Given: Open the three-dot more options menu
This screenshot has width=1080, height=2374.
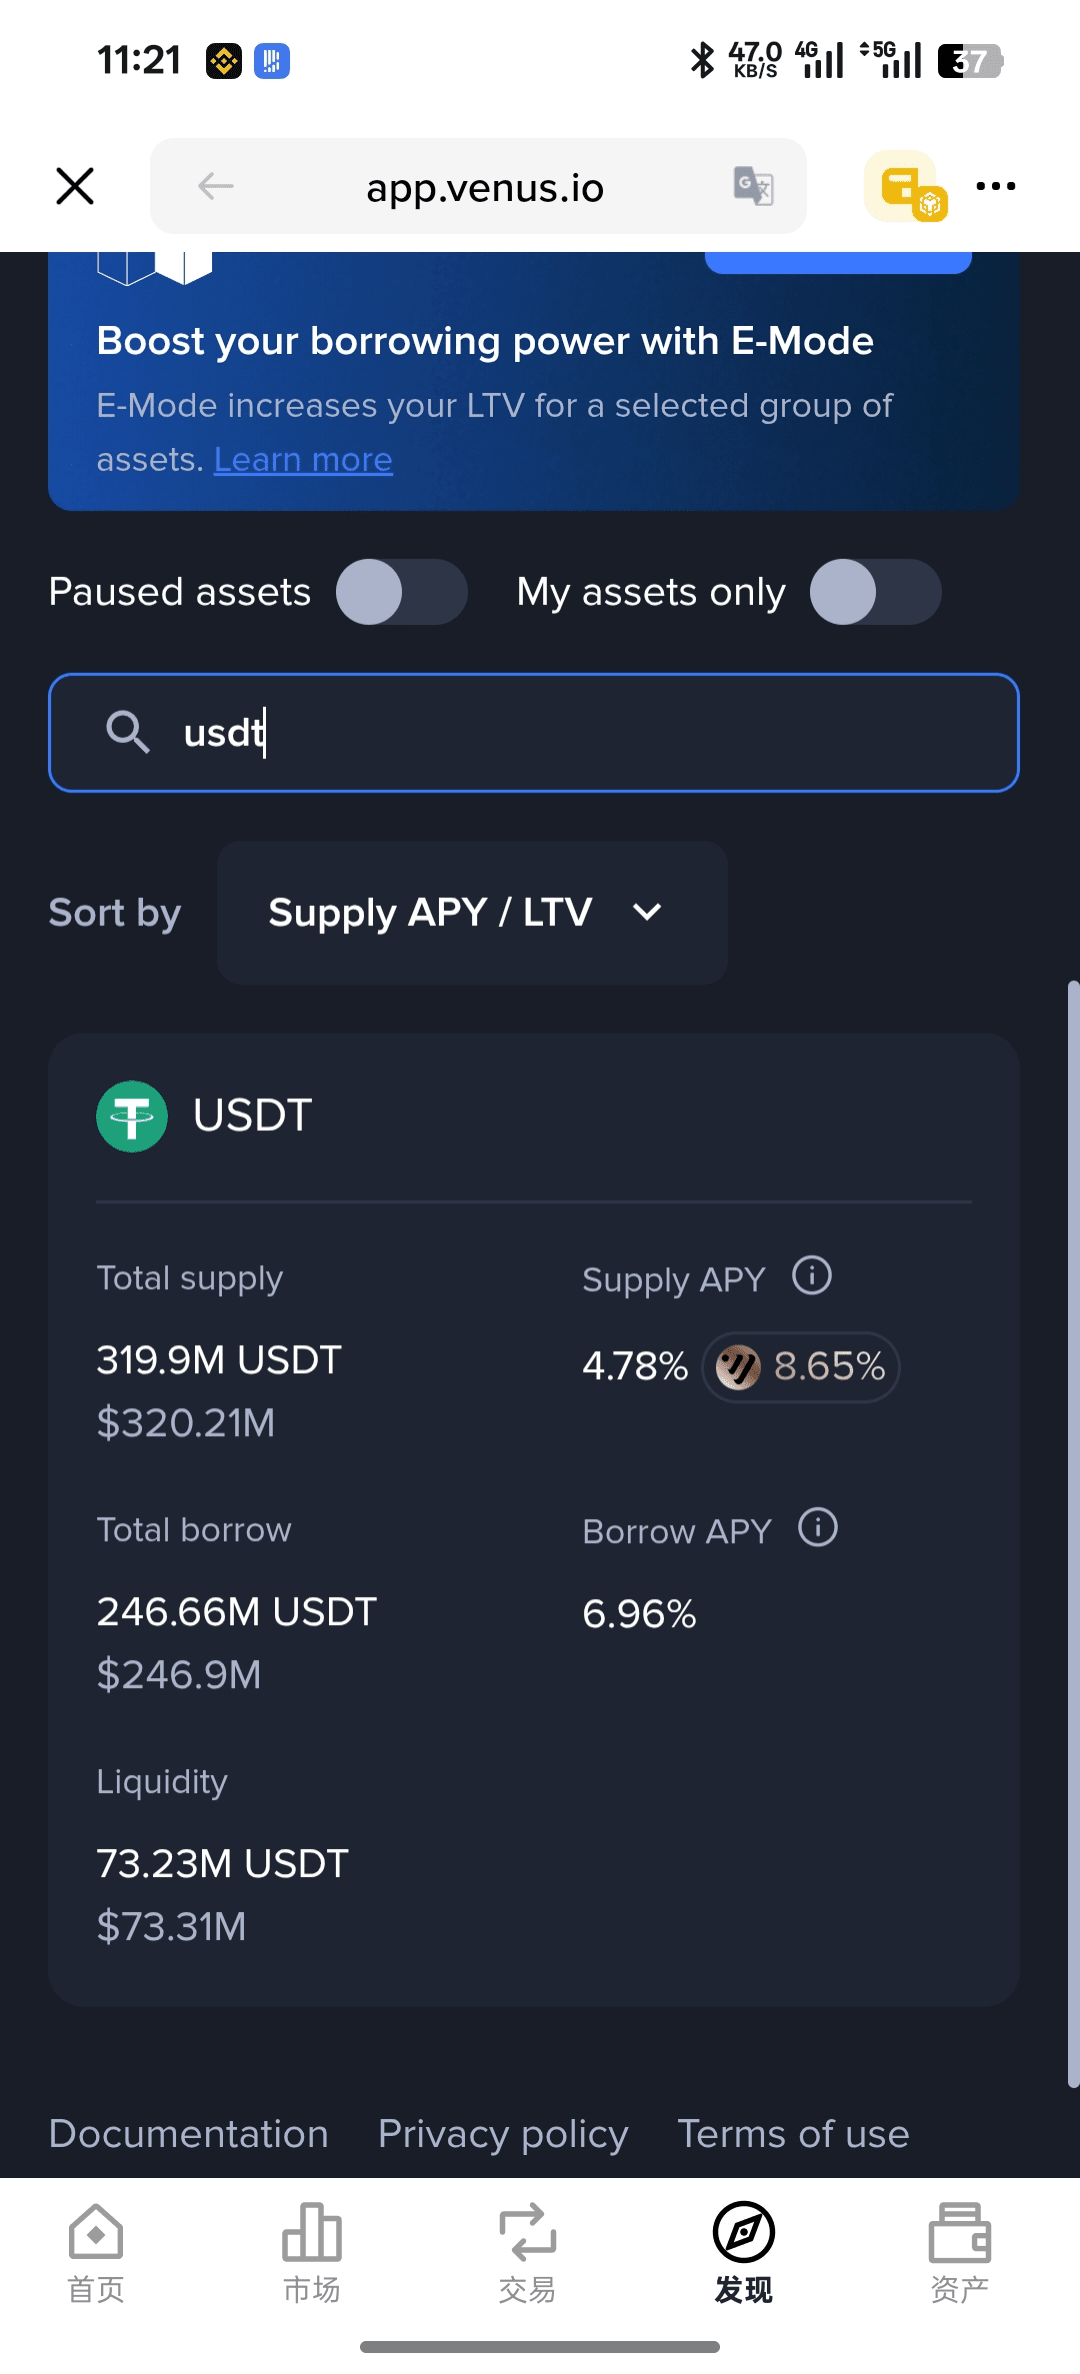Looking at the screenshot, I should click(x=995, y=186).
